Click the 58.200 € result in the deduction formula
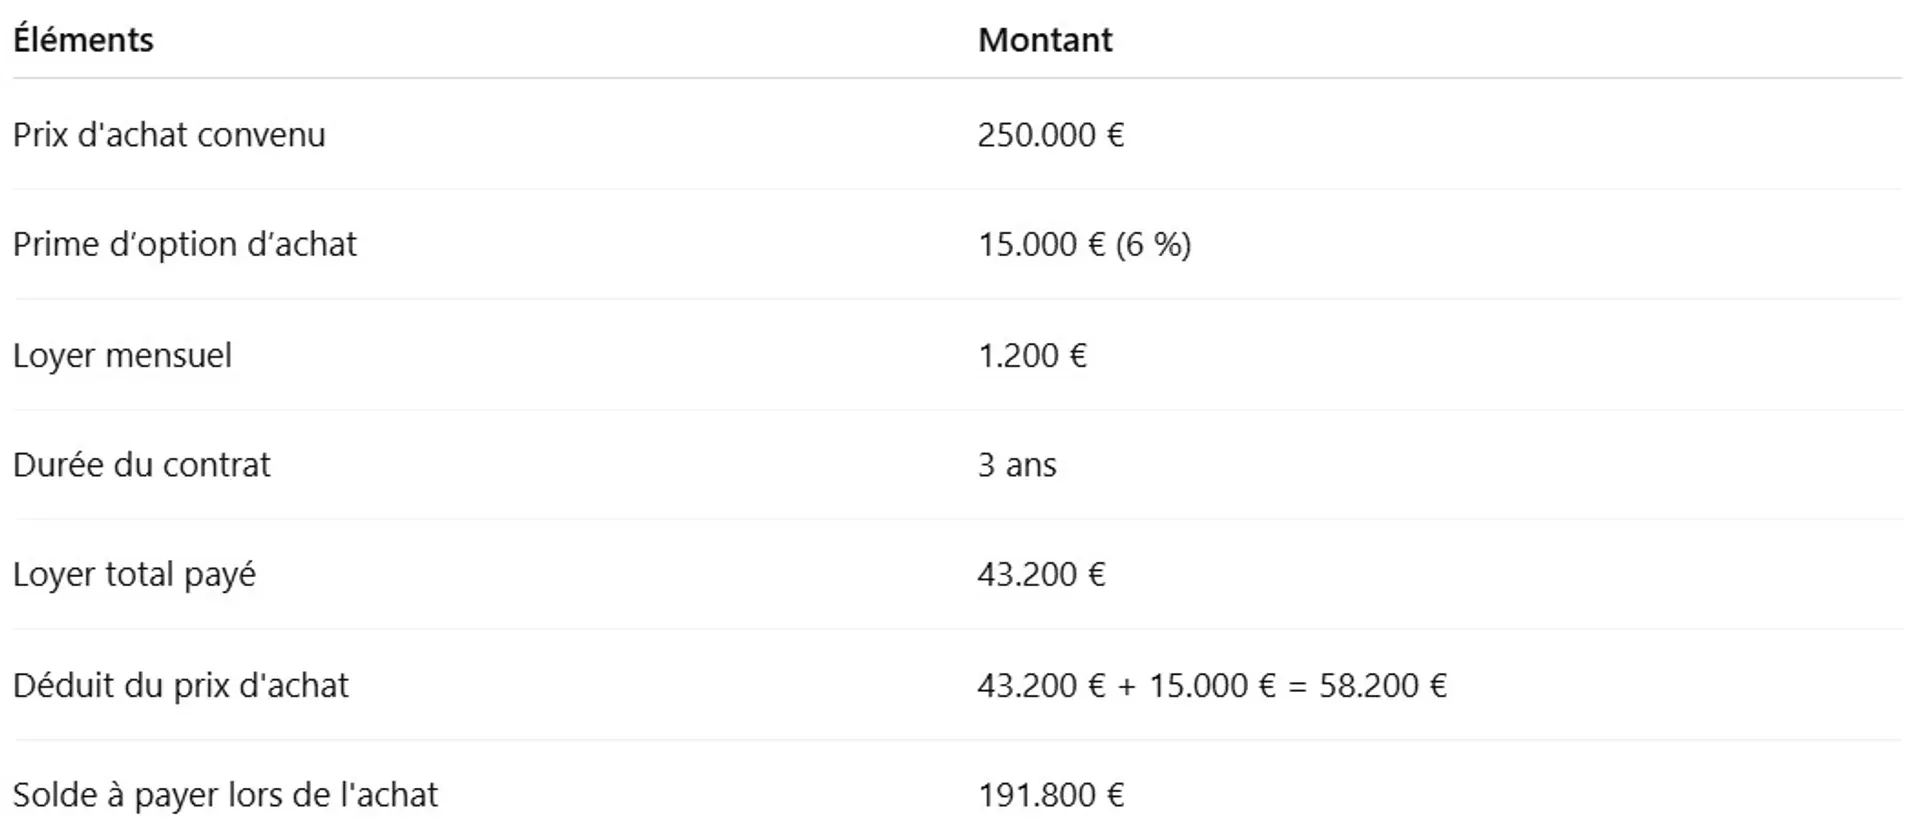Viewport: 1920px width, 826px height. pos(1382,686)
